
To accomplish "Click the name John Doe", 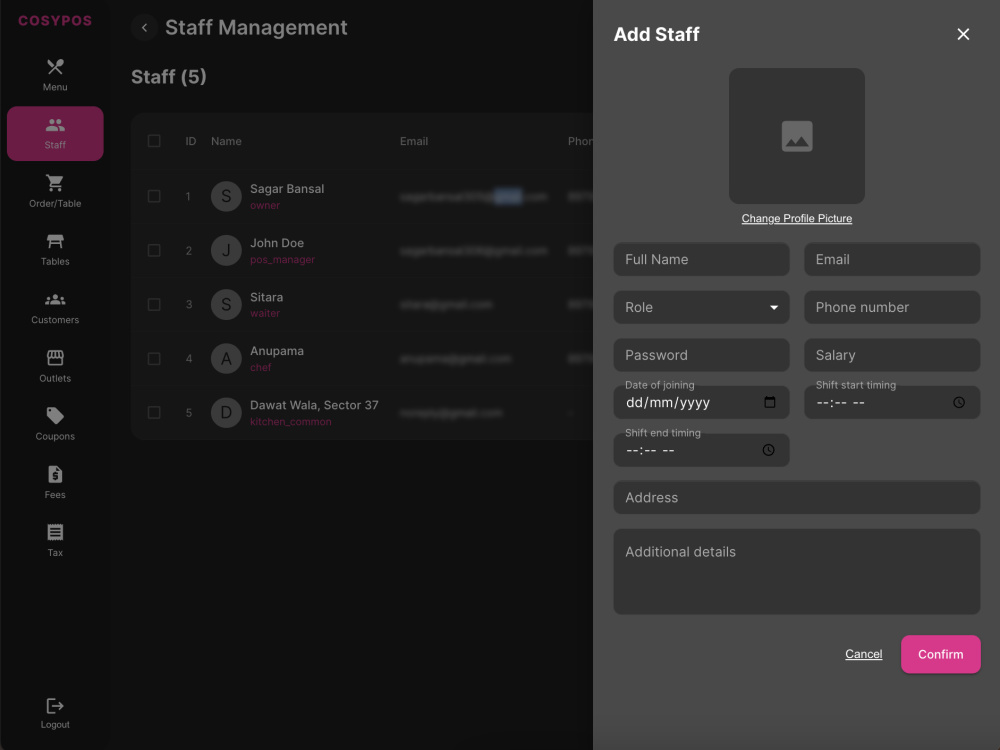I will pyautogui.click(x=277, y=243).
